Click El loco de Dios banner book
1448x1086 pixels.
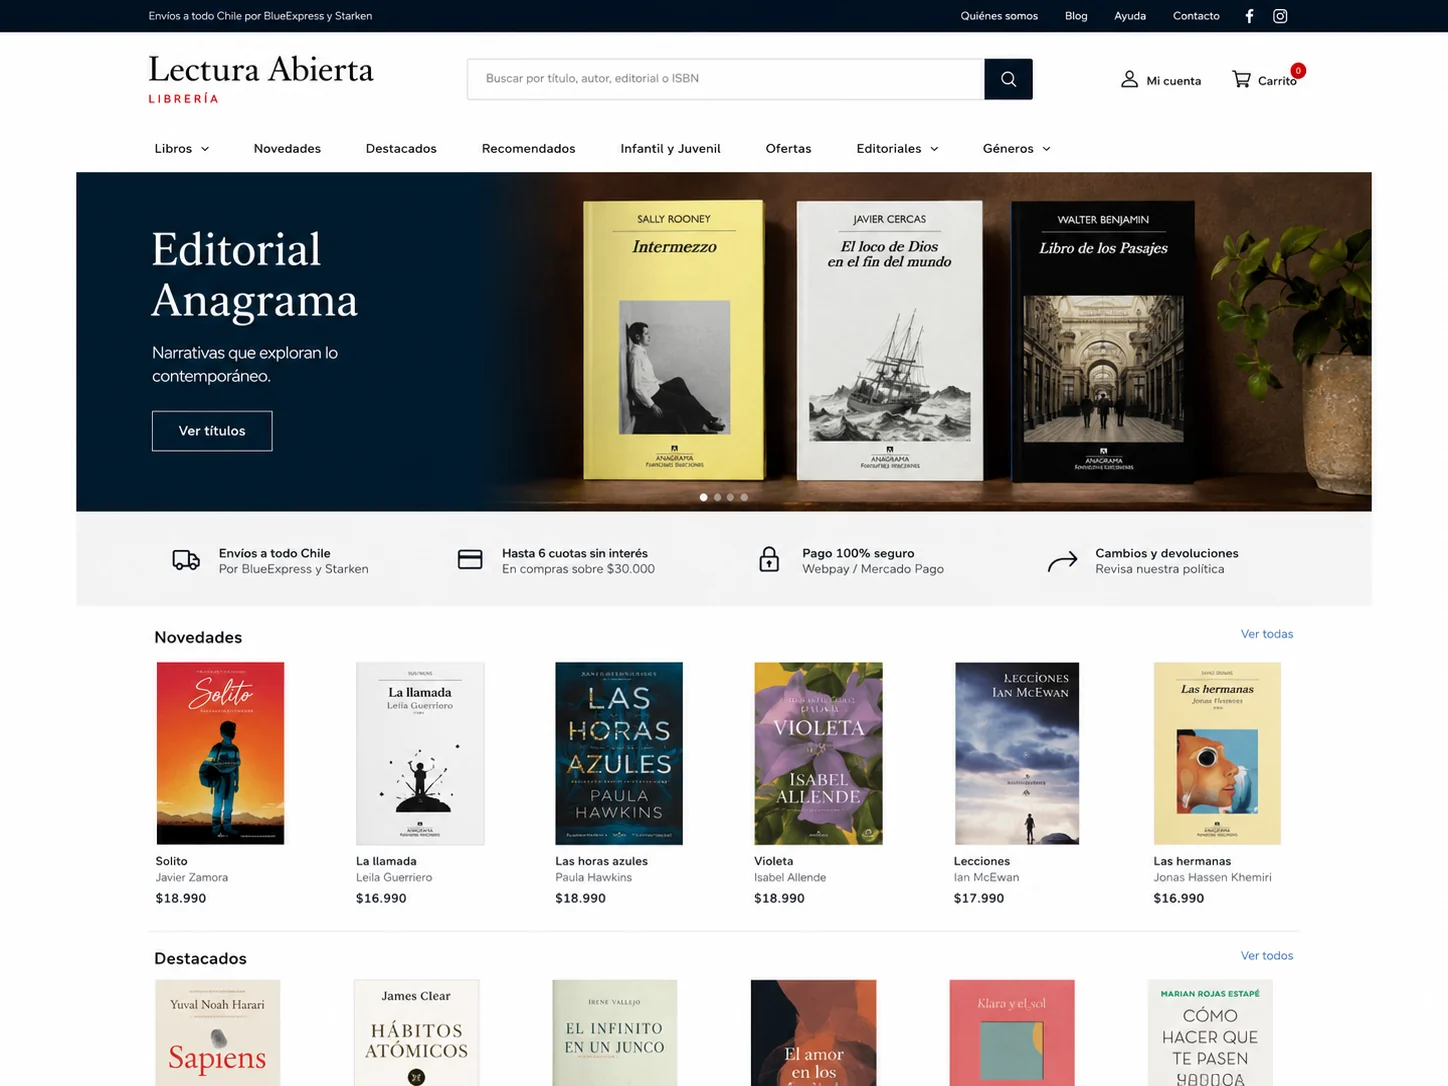(x=889, y=340)
